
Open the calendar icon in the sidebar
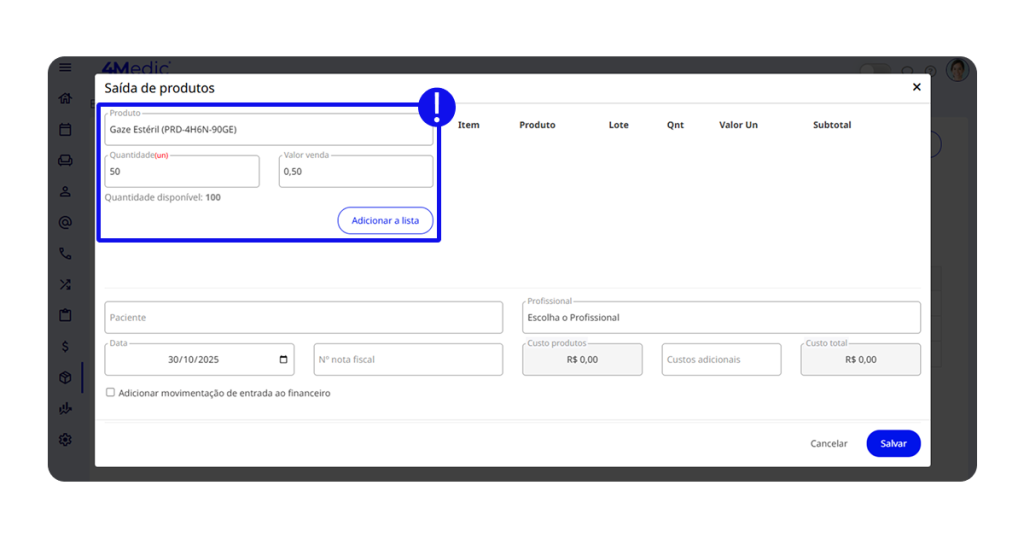(65, 129)
